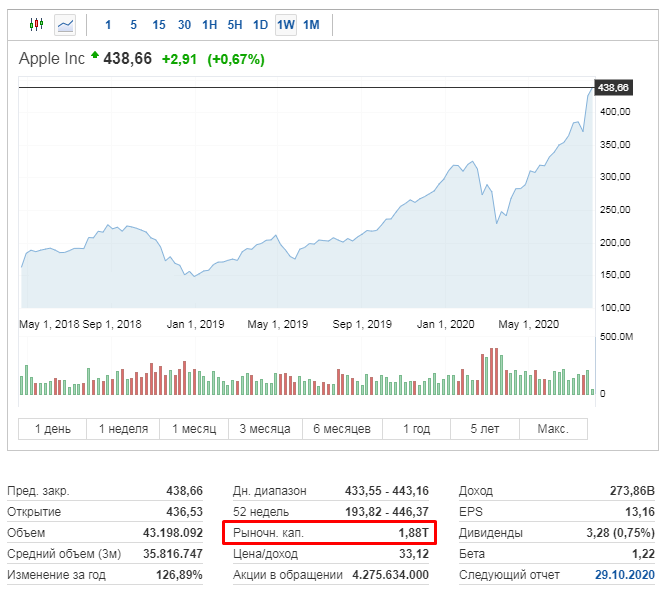Click the Открытие value 436,53

[184, 511]
